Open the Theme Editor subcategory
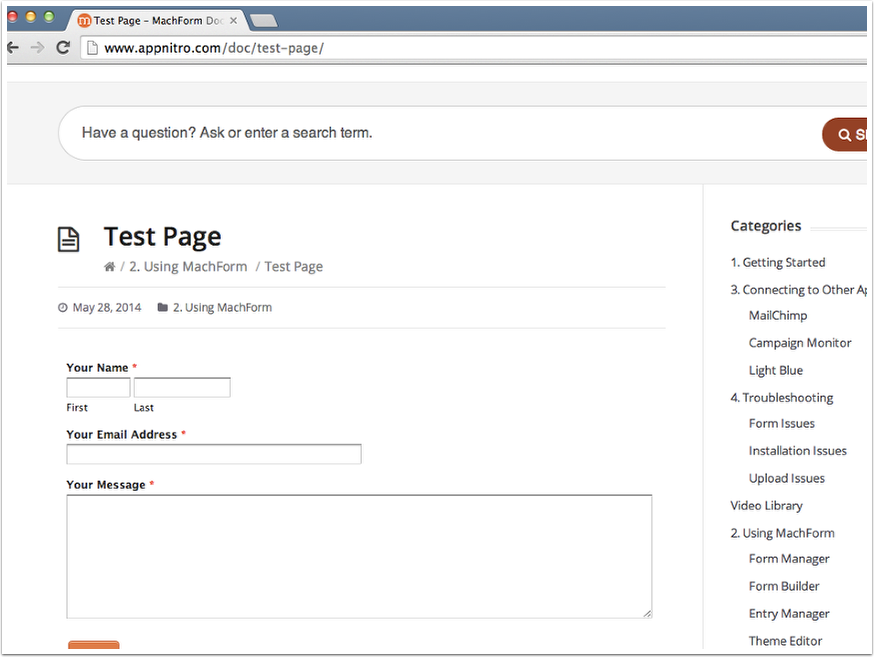The width and height of the screenshot is (874, 657). [785, 641]
